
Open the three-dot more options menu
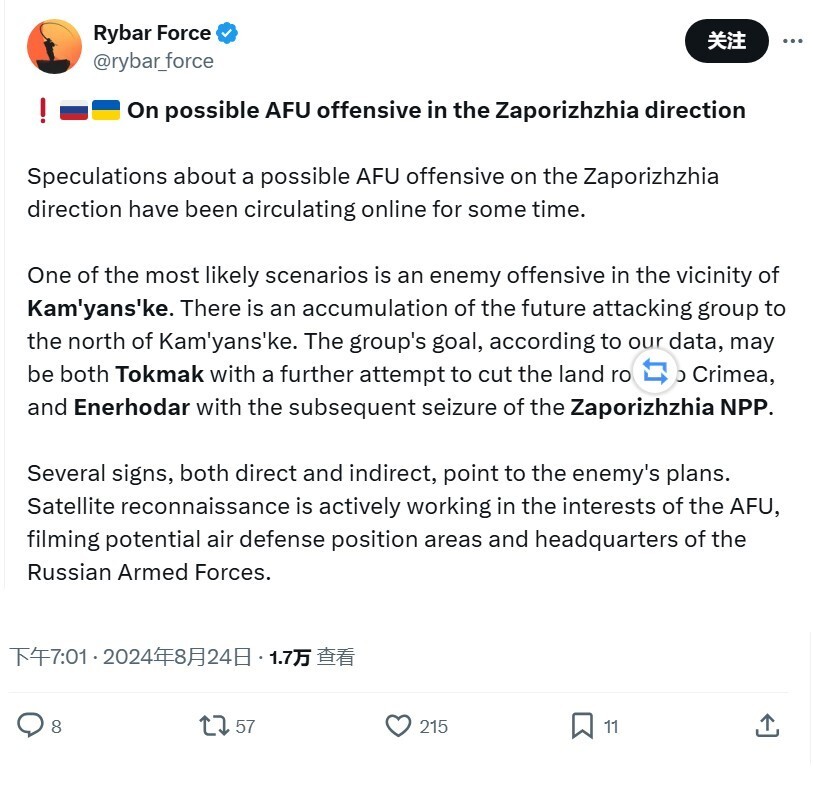[x=792, y=41]
